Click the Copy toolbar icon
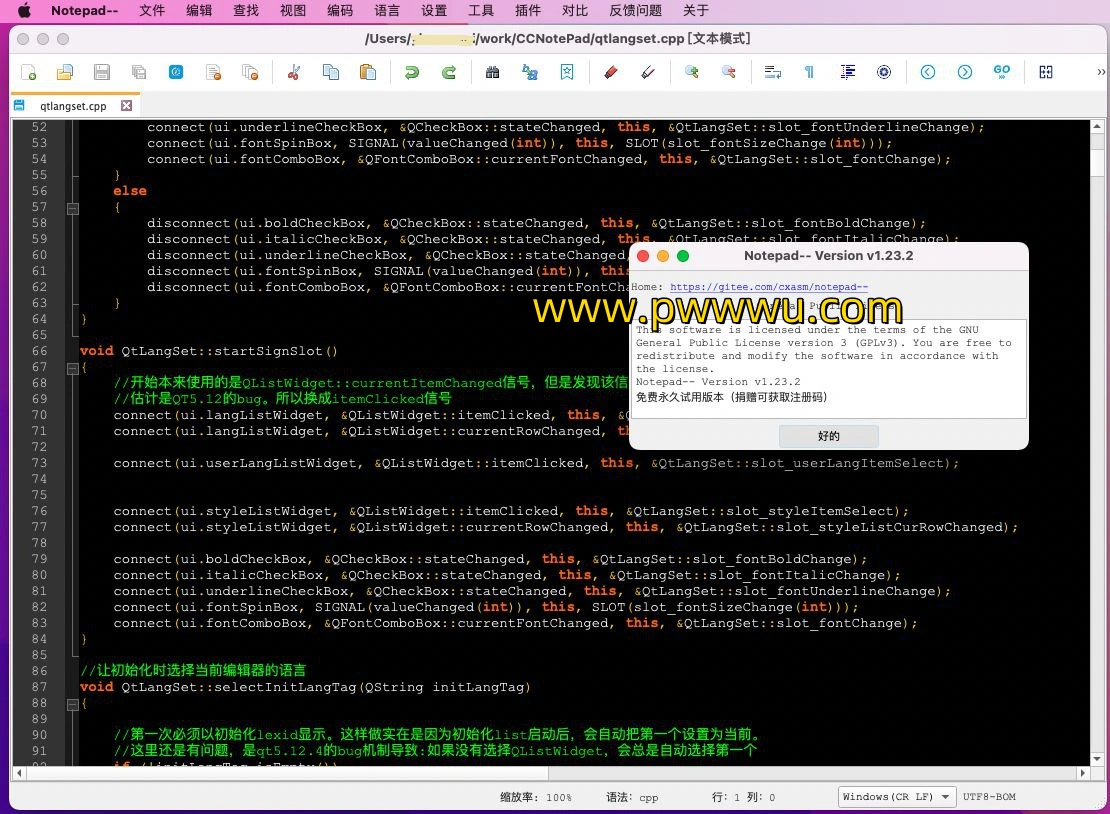Image resolution: width=1110 pixels, height=814 pixels. [x=331, y=72]
